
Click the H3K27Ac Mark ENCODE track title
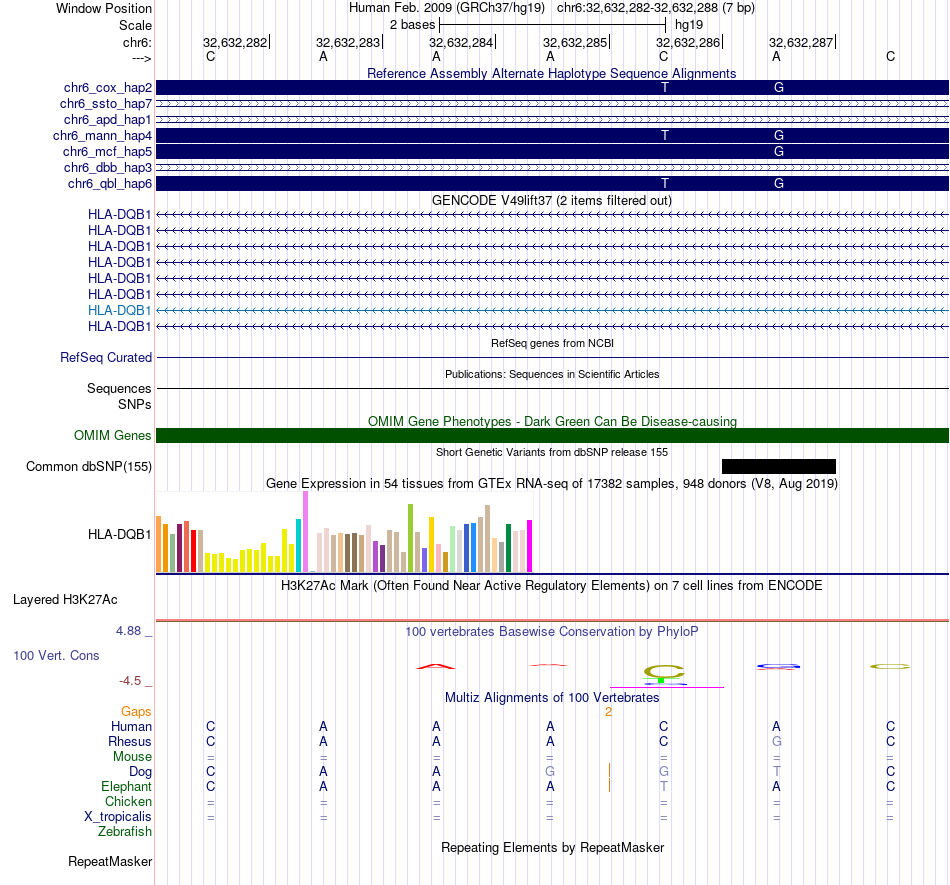[552, 586]
